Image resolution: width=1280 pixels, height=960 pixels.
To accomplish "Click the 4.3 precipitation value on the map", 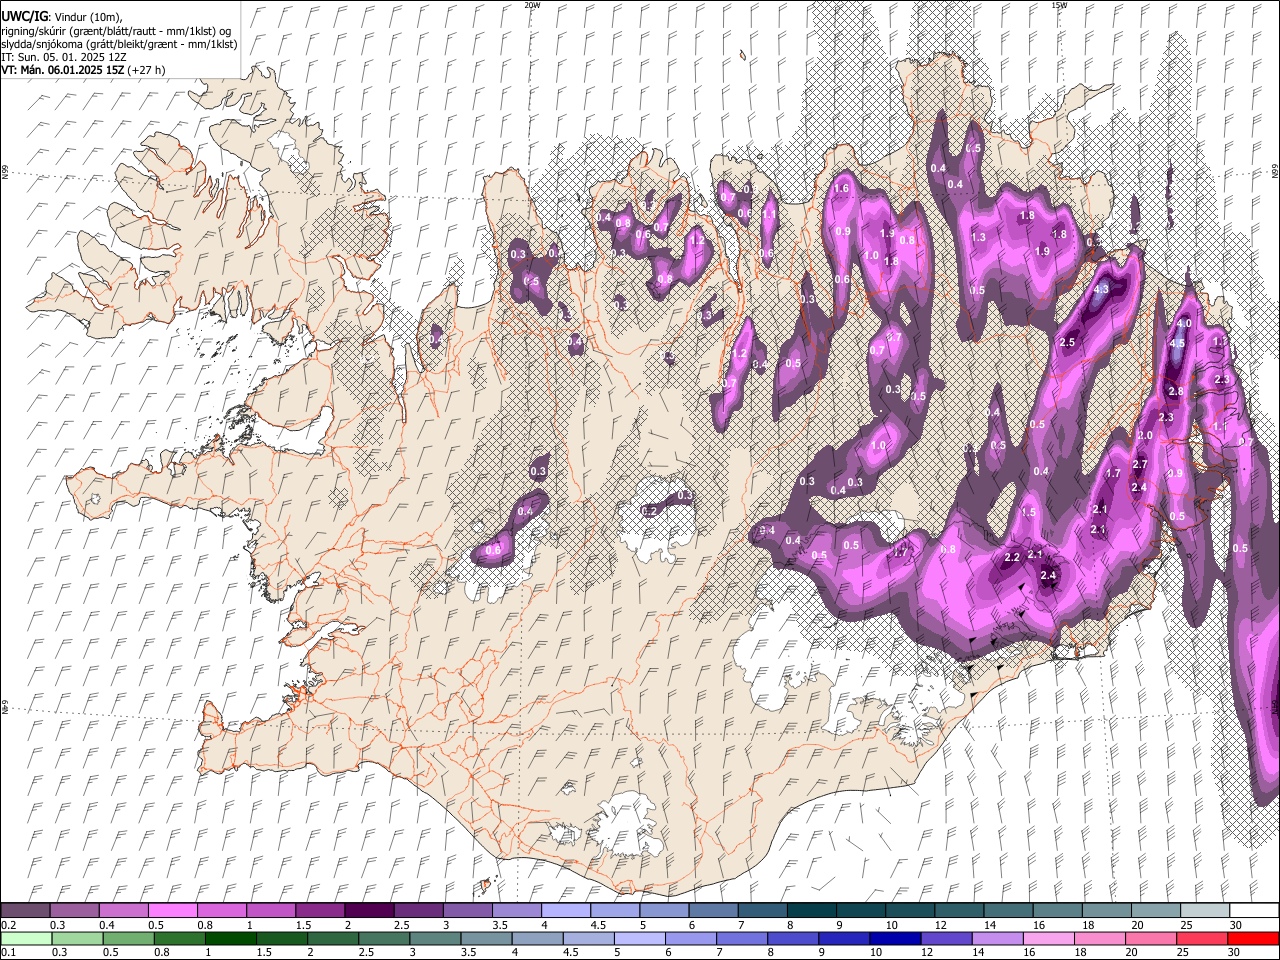I will (x=1102, y=289).
